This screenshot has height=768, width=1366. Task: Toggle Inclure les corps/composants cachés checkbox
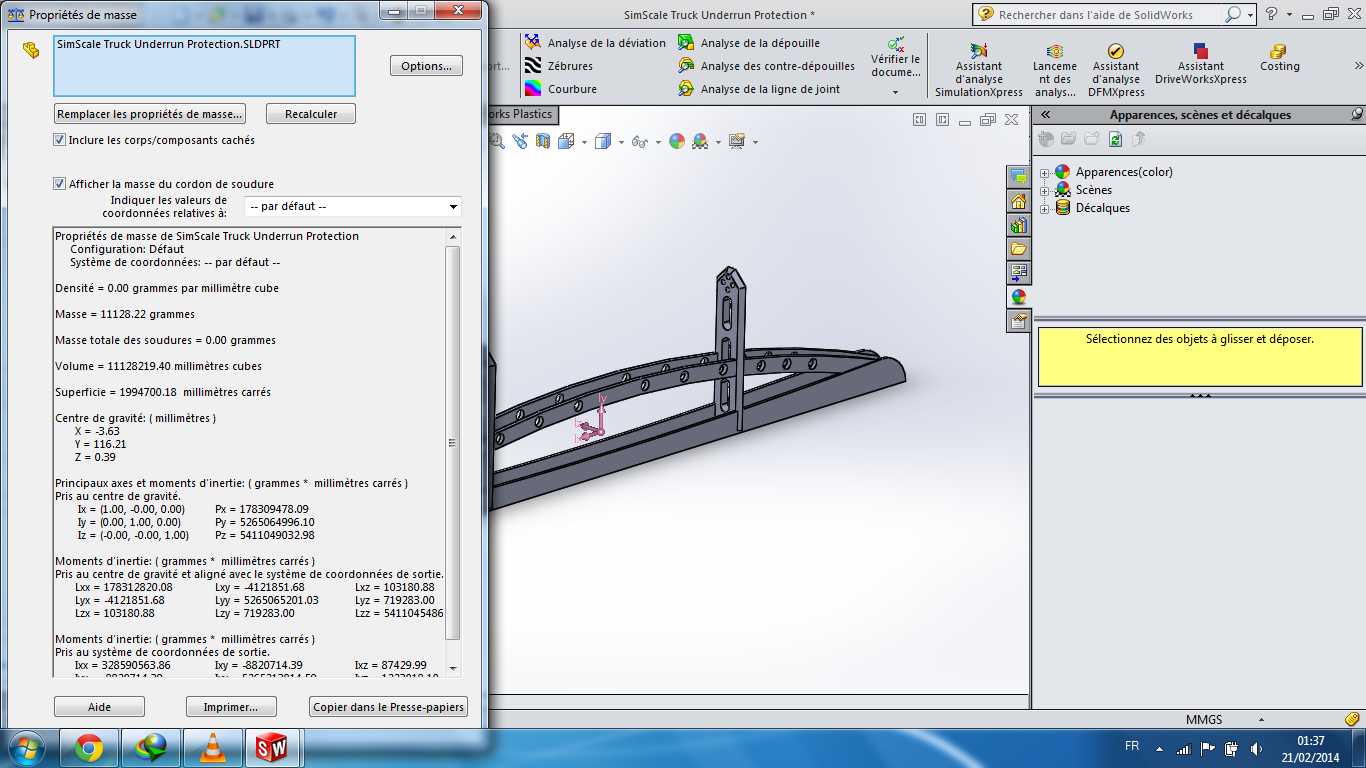[60, 140]
